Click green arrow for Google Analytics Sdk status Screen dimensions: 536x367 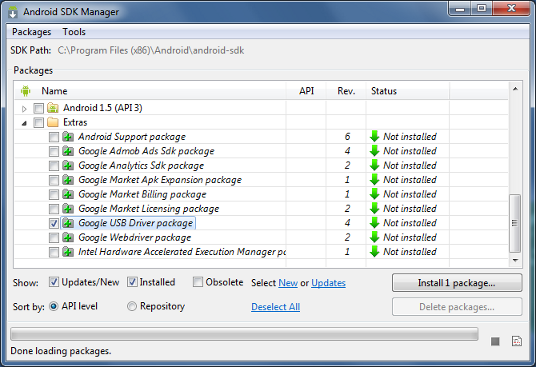click(x=375, y=165)
